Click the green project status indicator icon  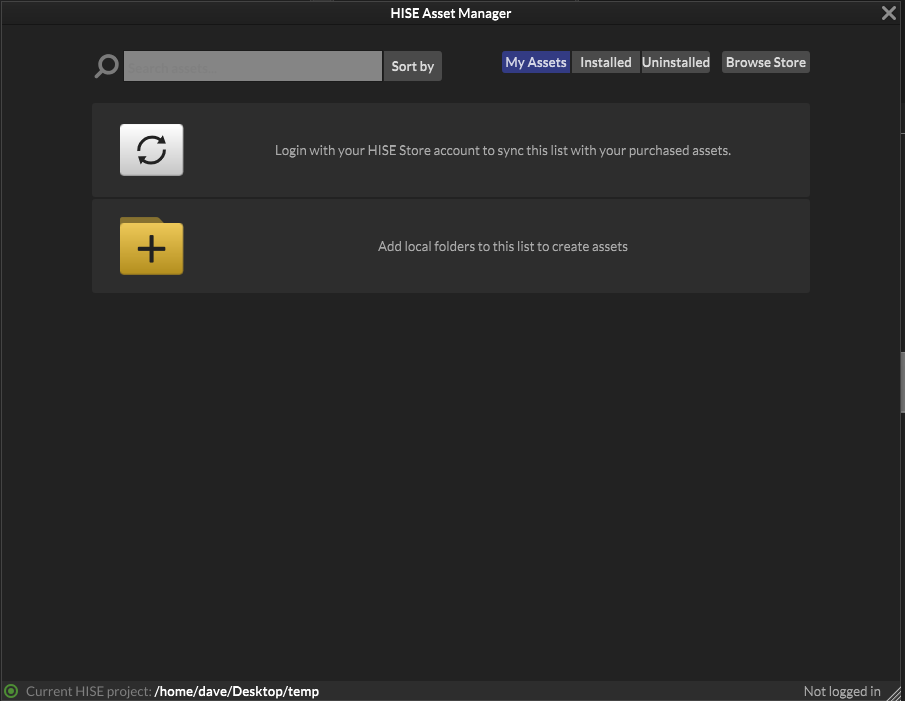point(11,691)
